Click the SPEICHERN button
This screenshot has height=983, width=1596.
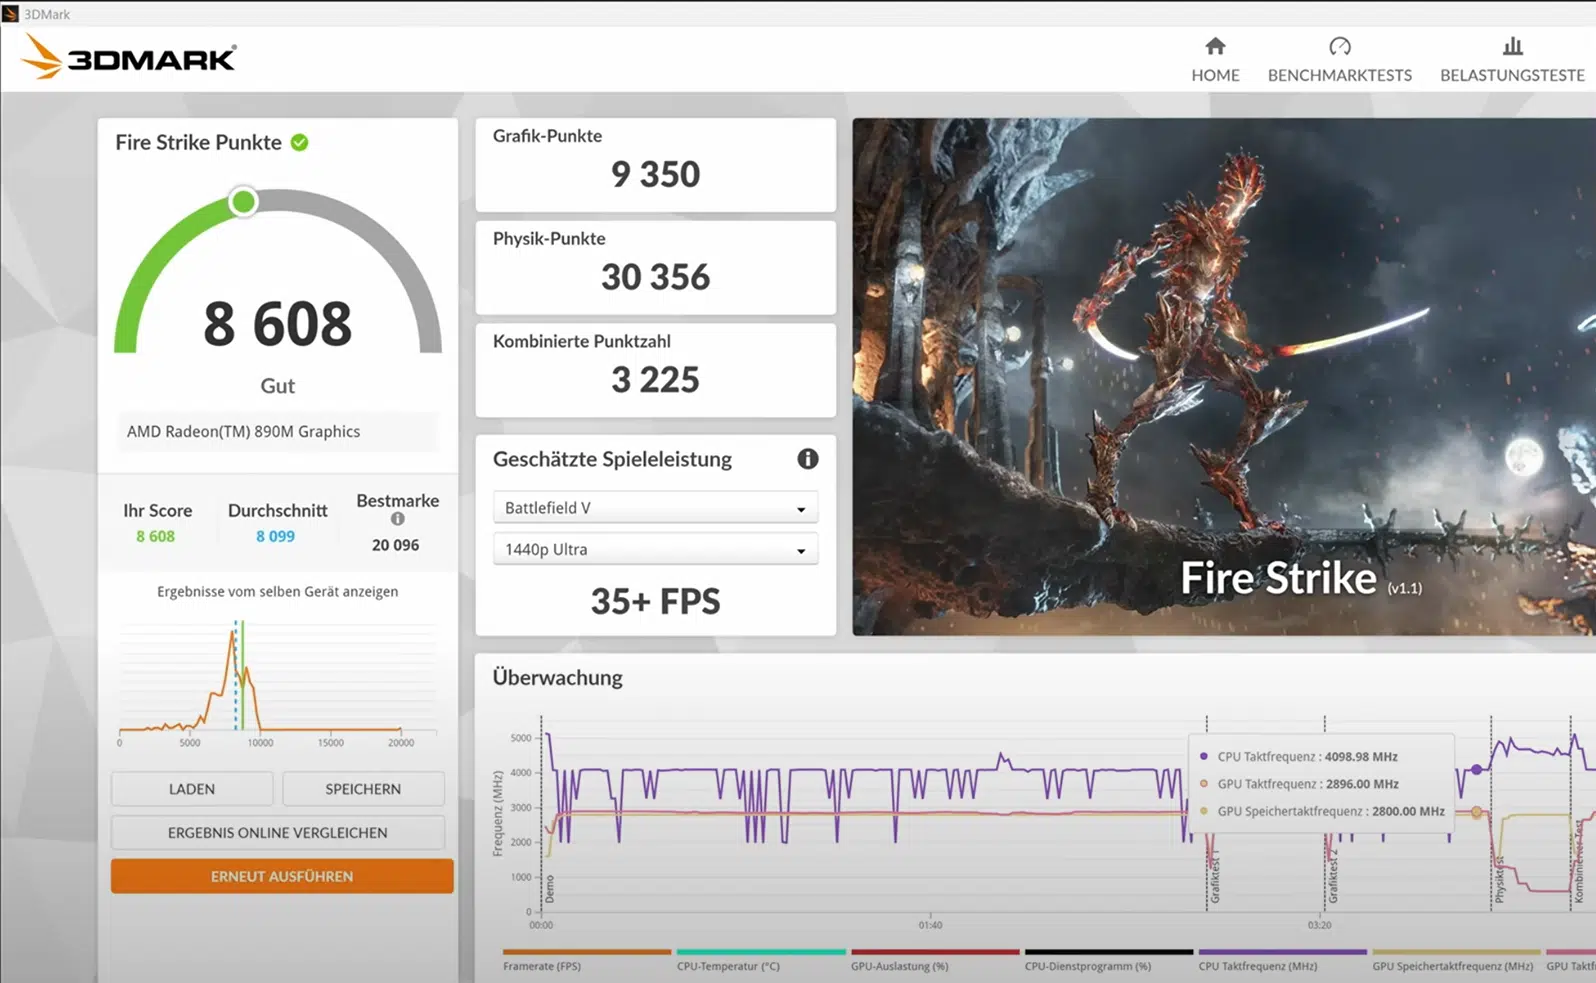(363, 789)
